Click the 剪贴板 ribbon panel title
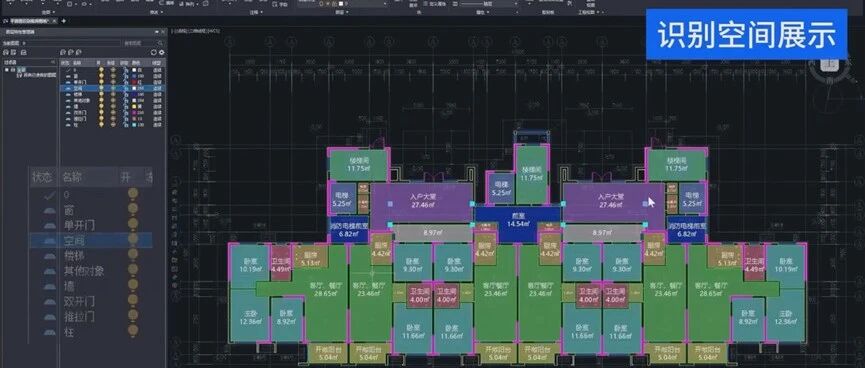Image resolution: width=865 pixels, height=368 pixels. [547, 12]
